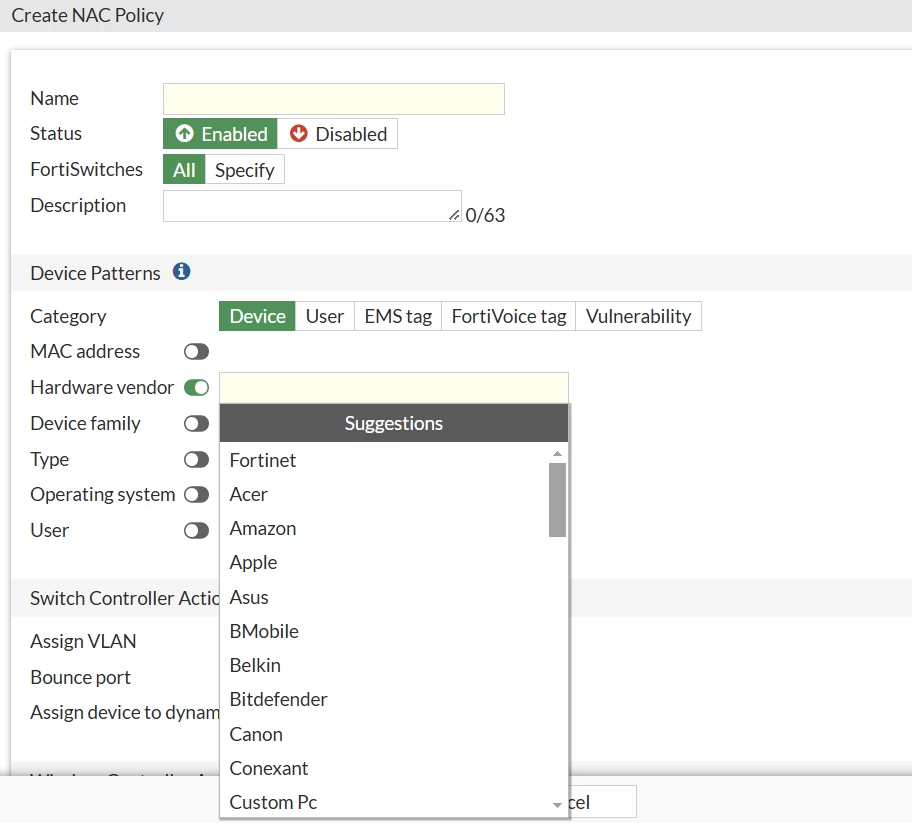Viewport: 912px width, 823px height.
Task: Switch category to EMS tag
Action: point(398,316)
